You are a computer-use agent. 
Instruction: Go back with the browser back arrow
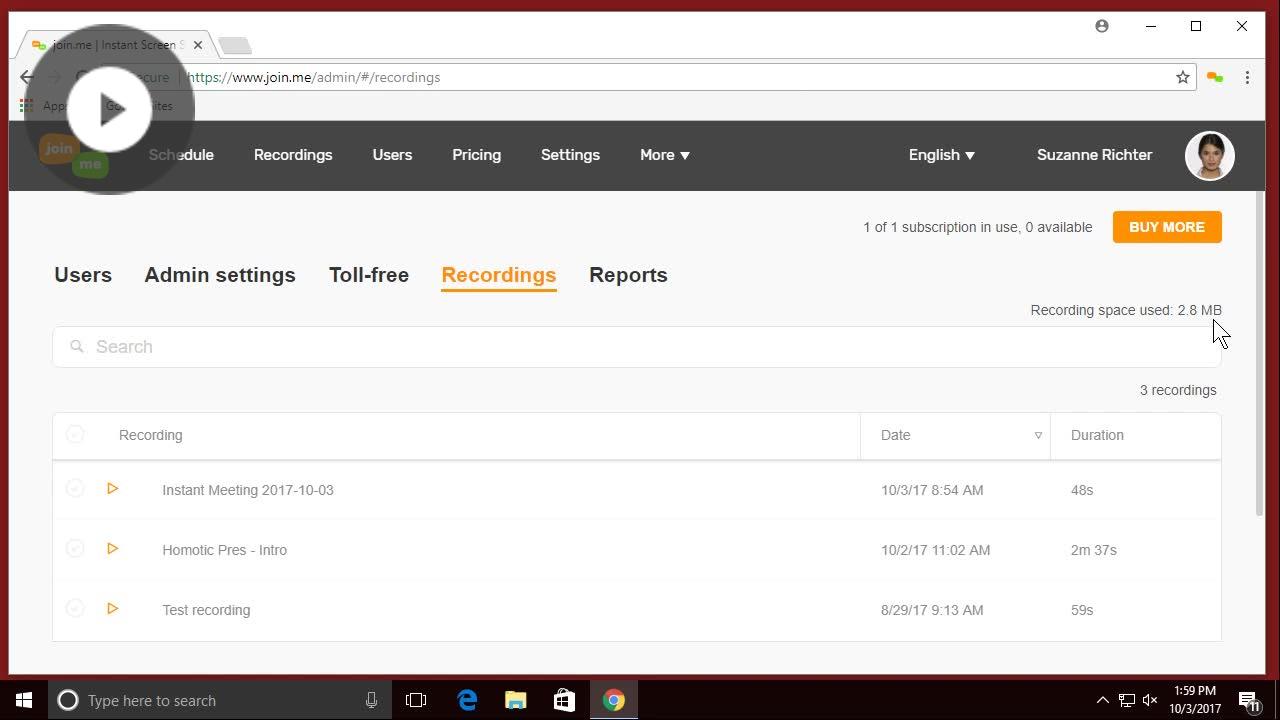(27, 77)
